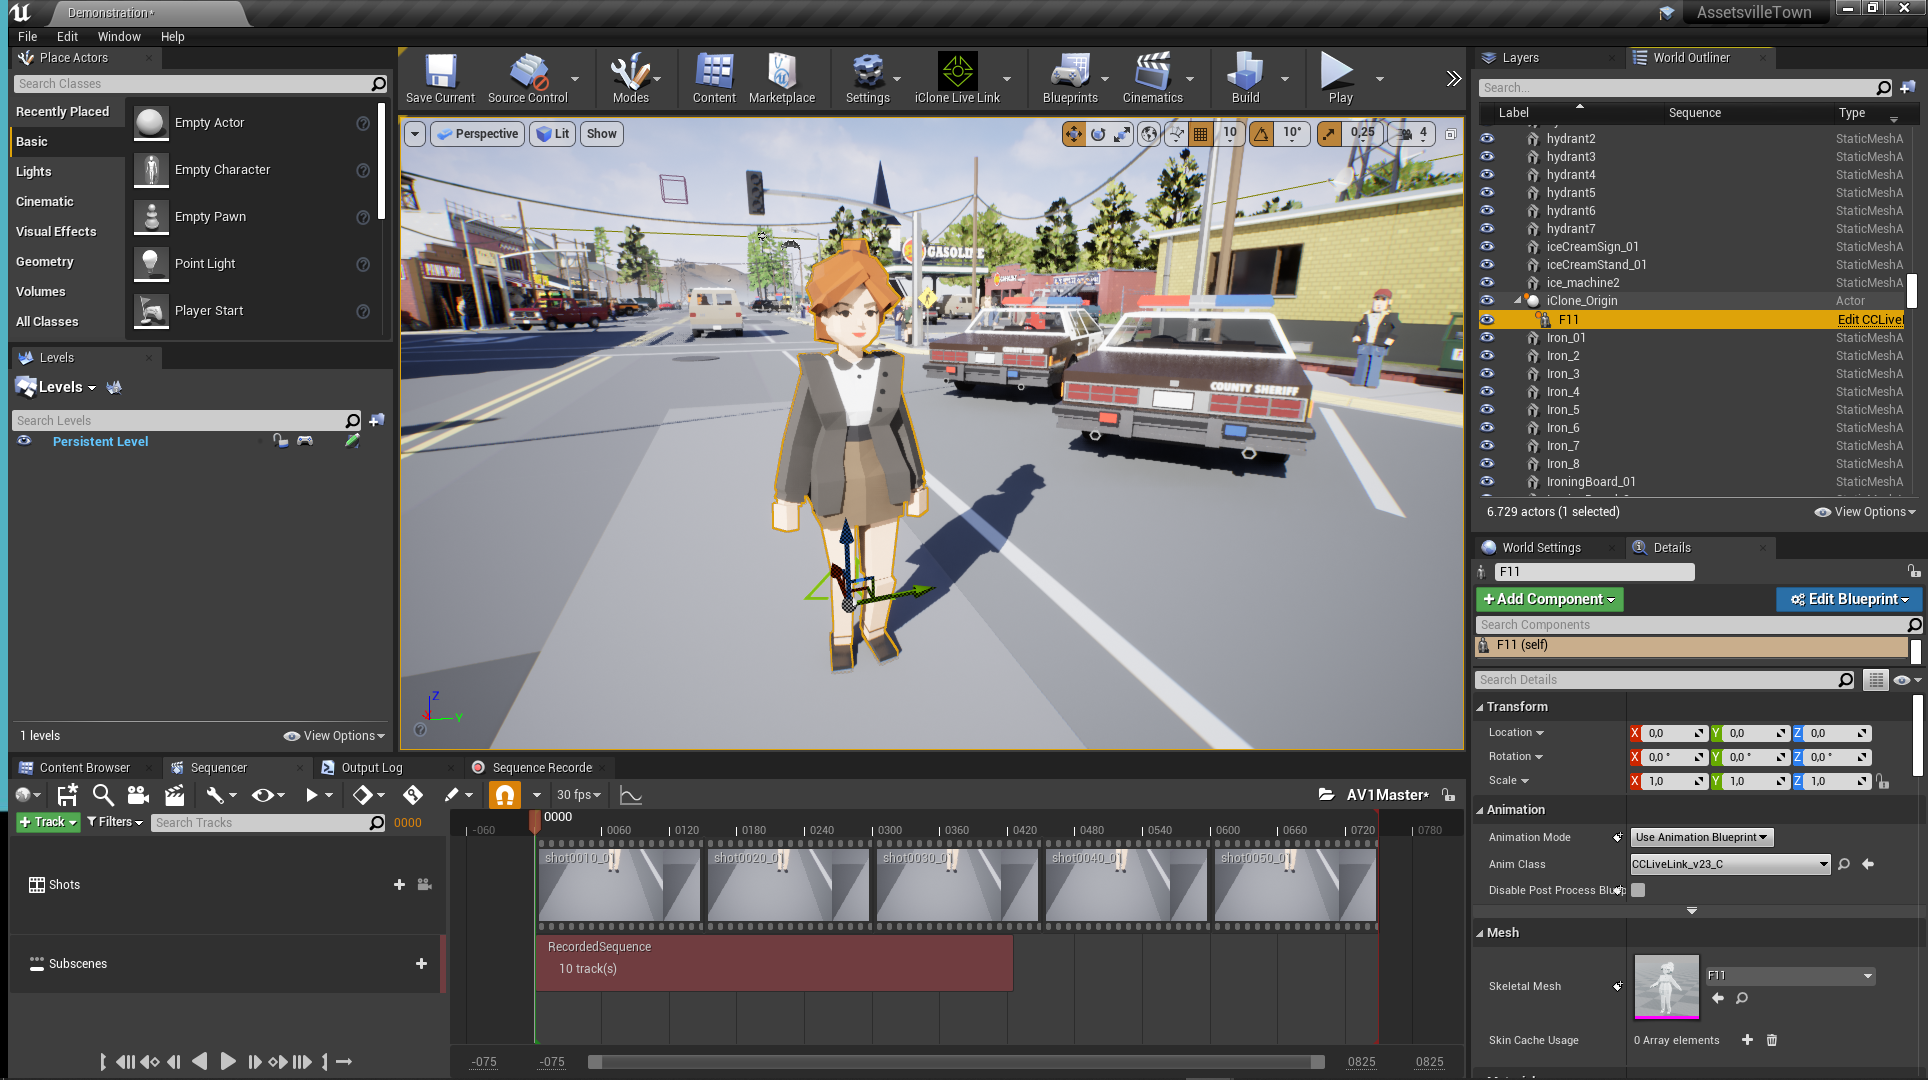Open the Cinematics toolbar icon
This screenshot has height=1080, width=1928.
tap(1152, 78)
